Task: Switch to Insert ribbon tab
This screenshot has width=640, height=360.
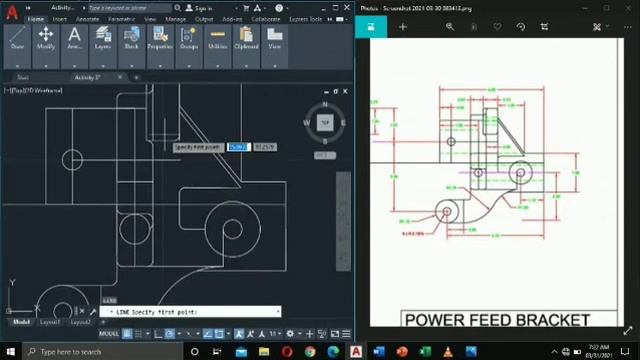Action: point(60,19)
